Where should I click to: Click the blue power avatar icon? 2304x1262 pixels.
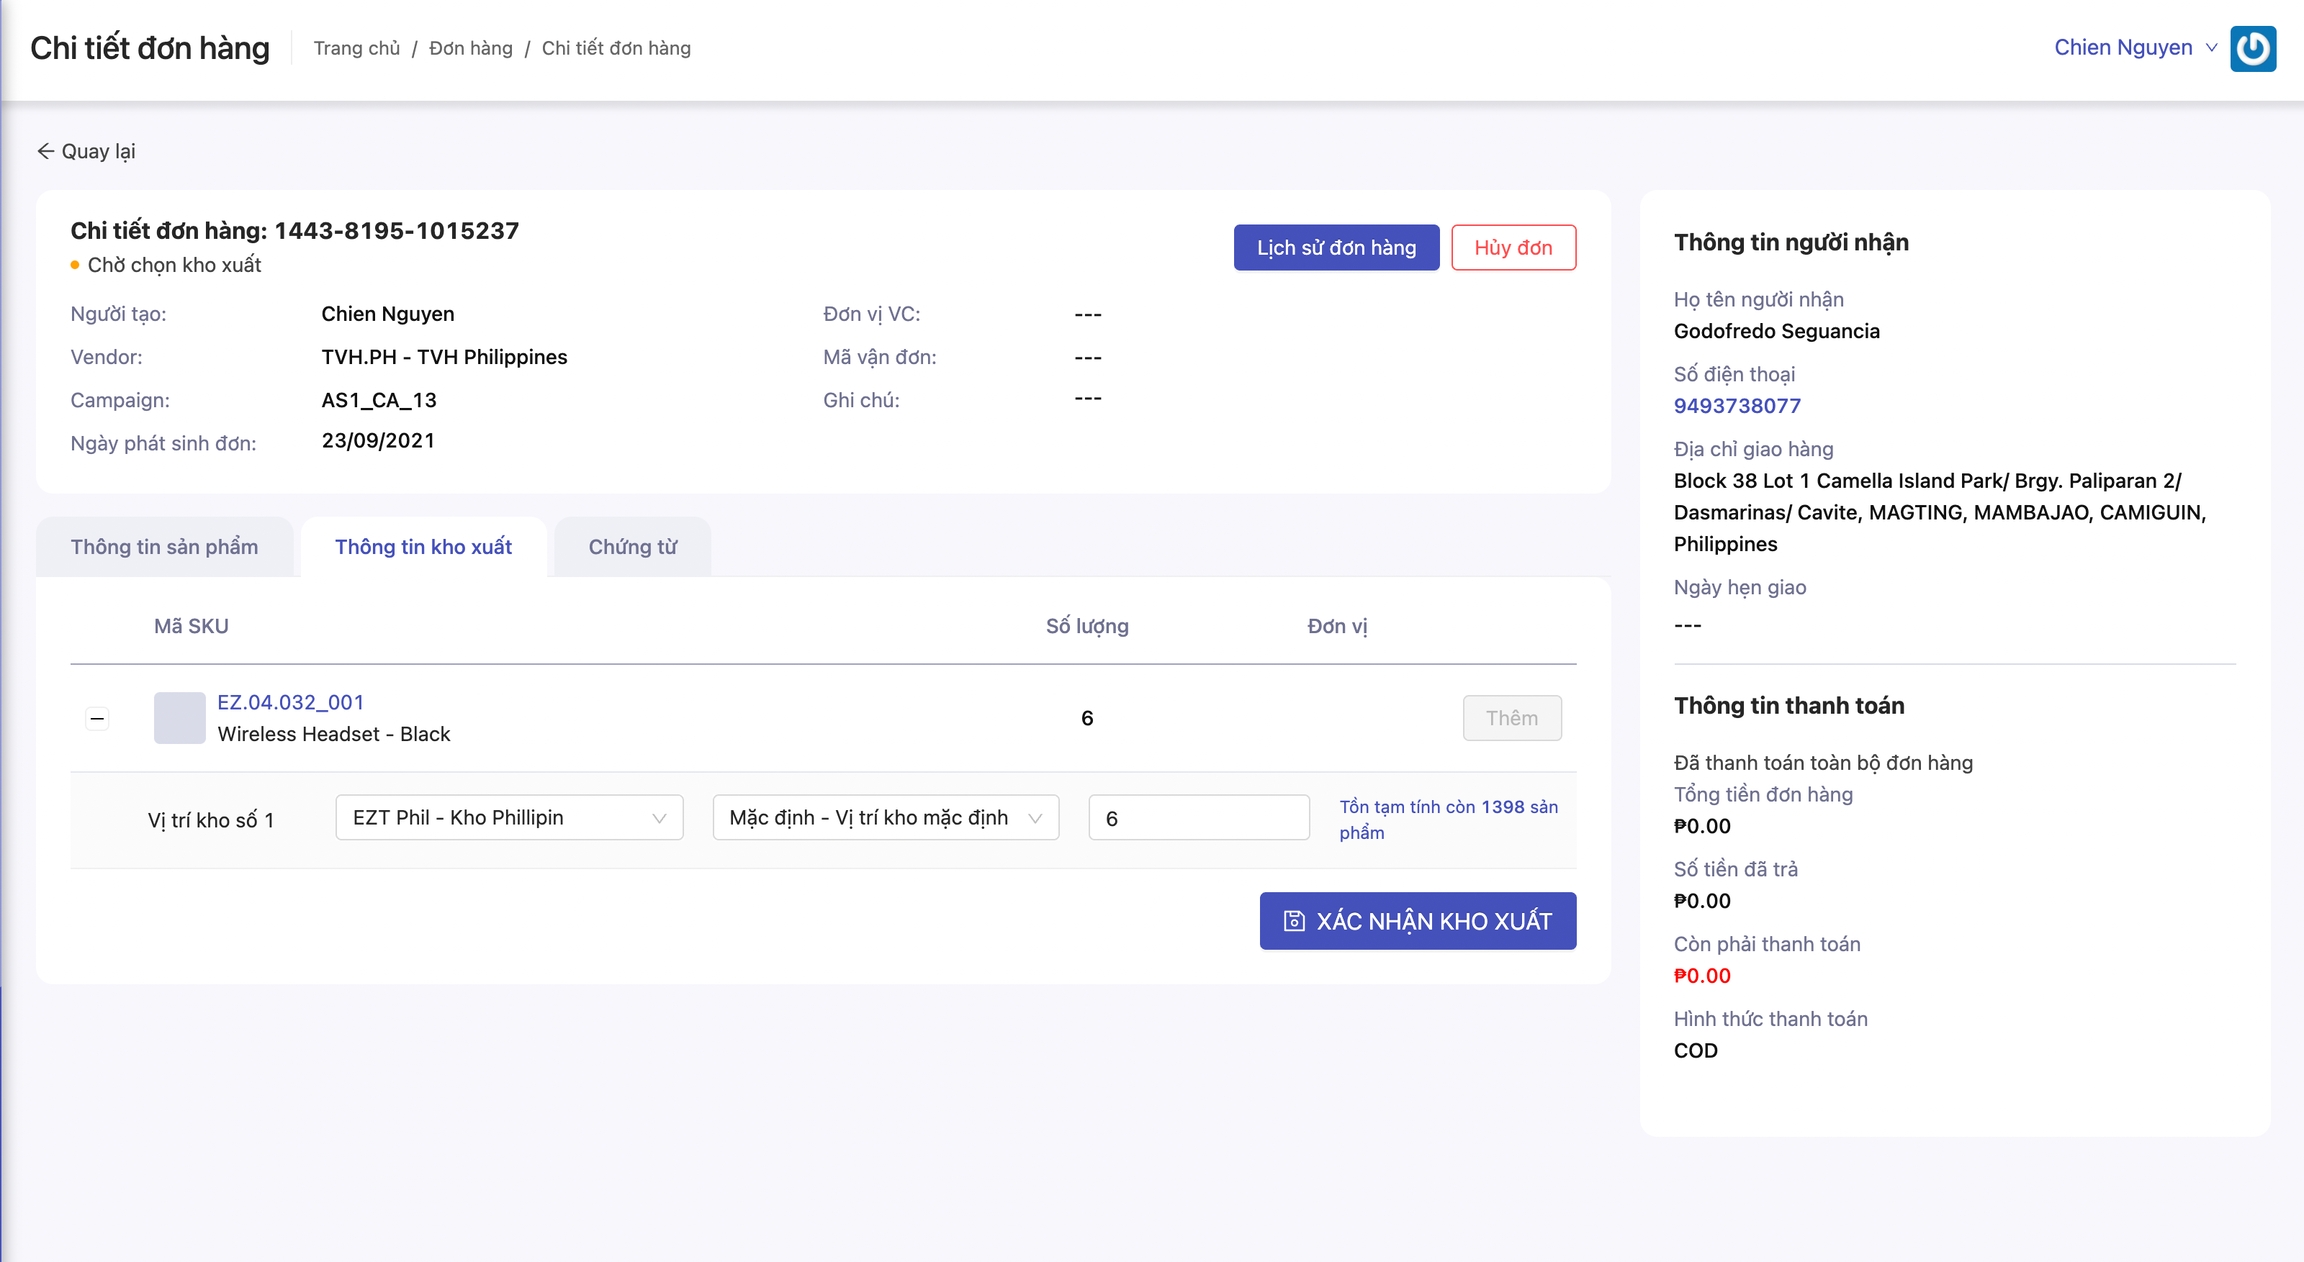tap(2252, 49)
